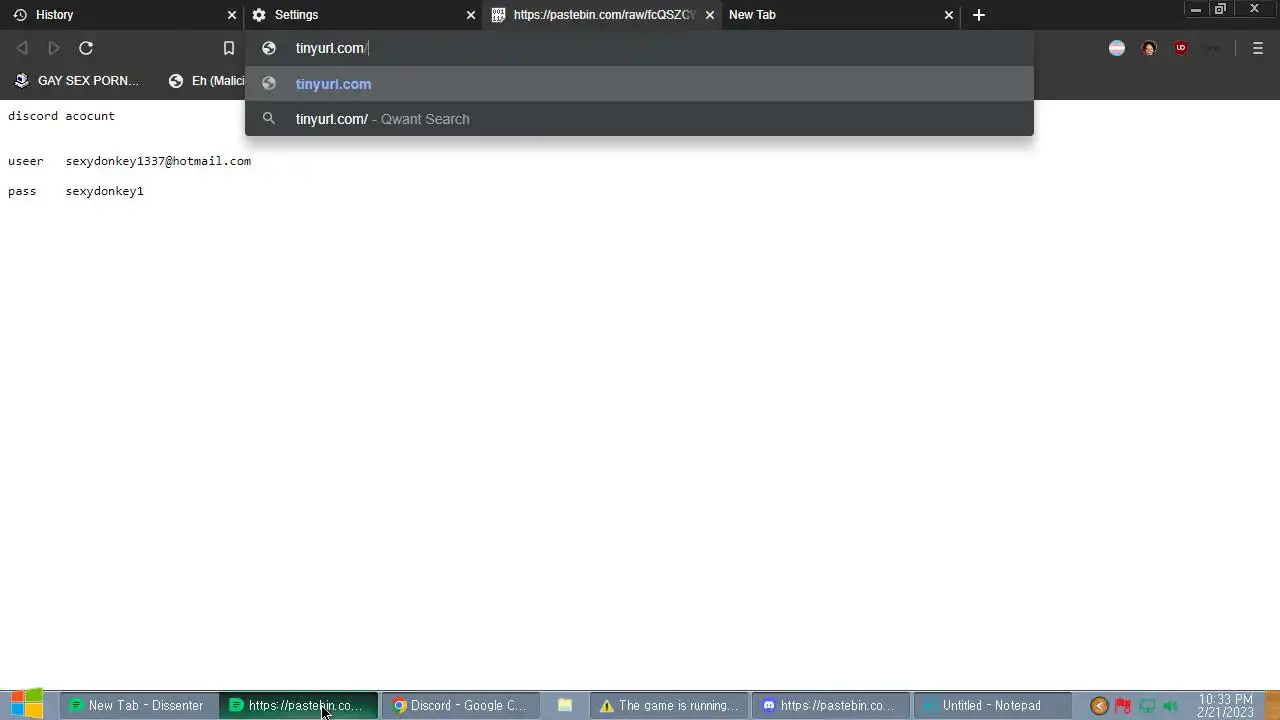This screenshot has width=1280, height=720.
Task: Close the Settings tab
Action: [471, 15]
